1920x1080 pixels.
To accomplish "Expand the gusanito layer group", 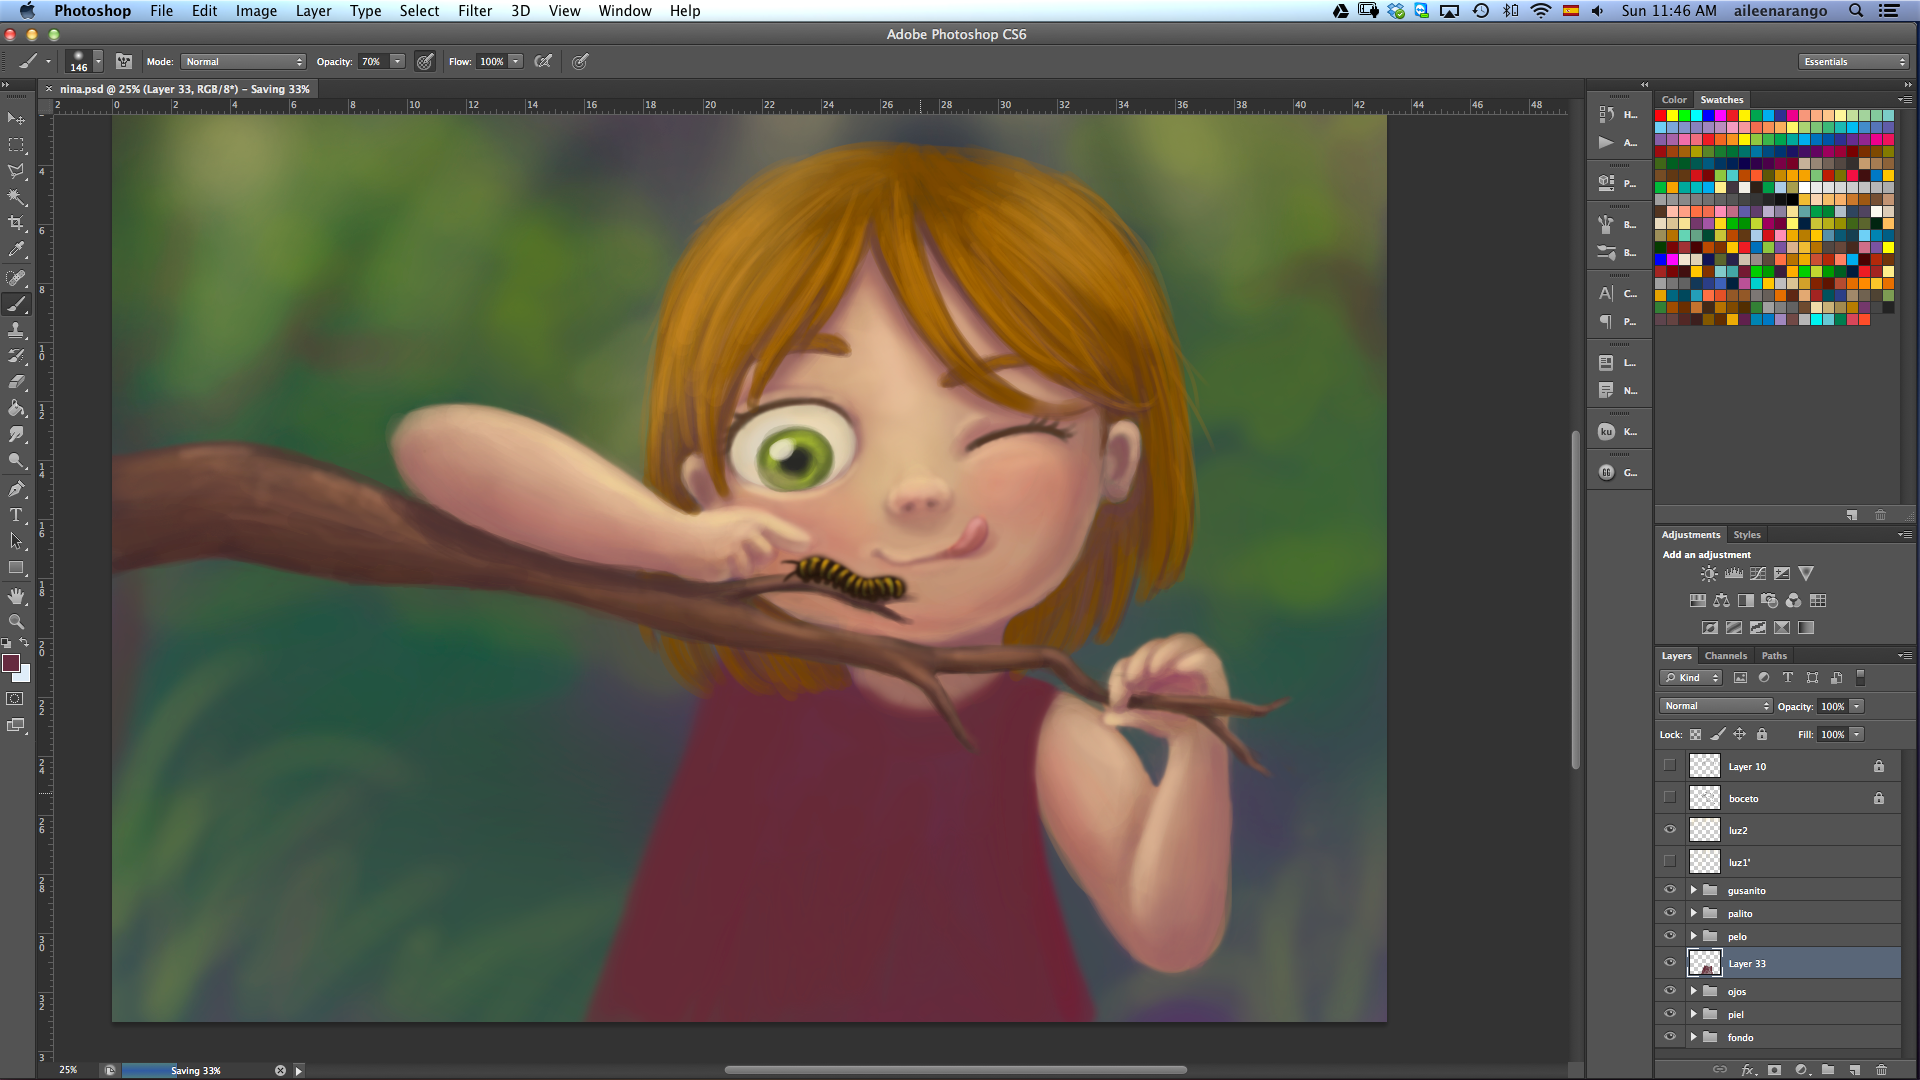I will point(1693,890).
